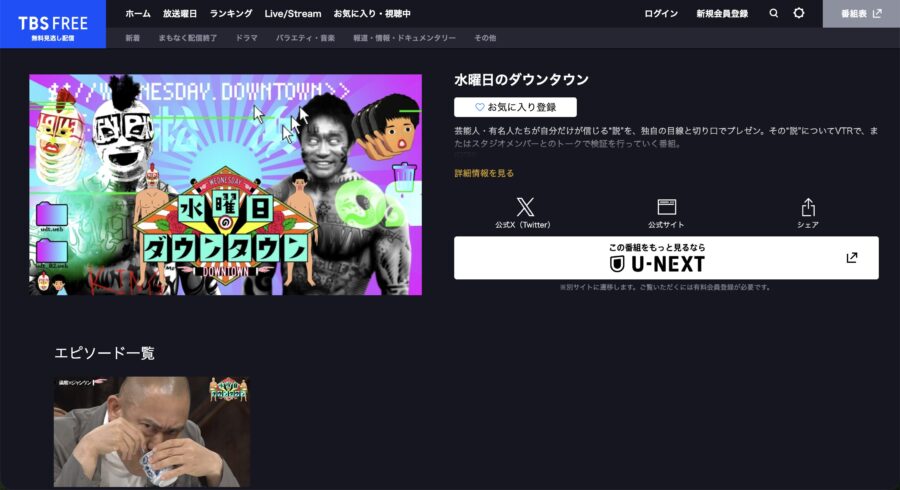The image size is (900, 490).
Task: Open the 公式サイト browser icon
Action: click(666, 208)
